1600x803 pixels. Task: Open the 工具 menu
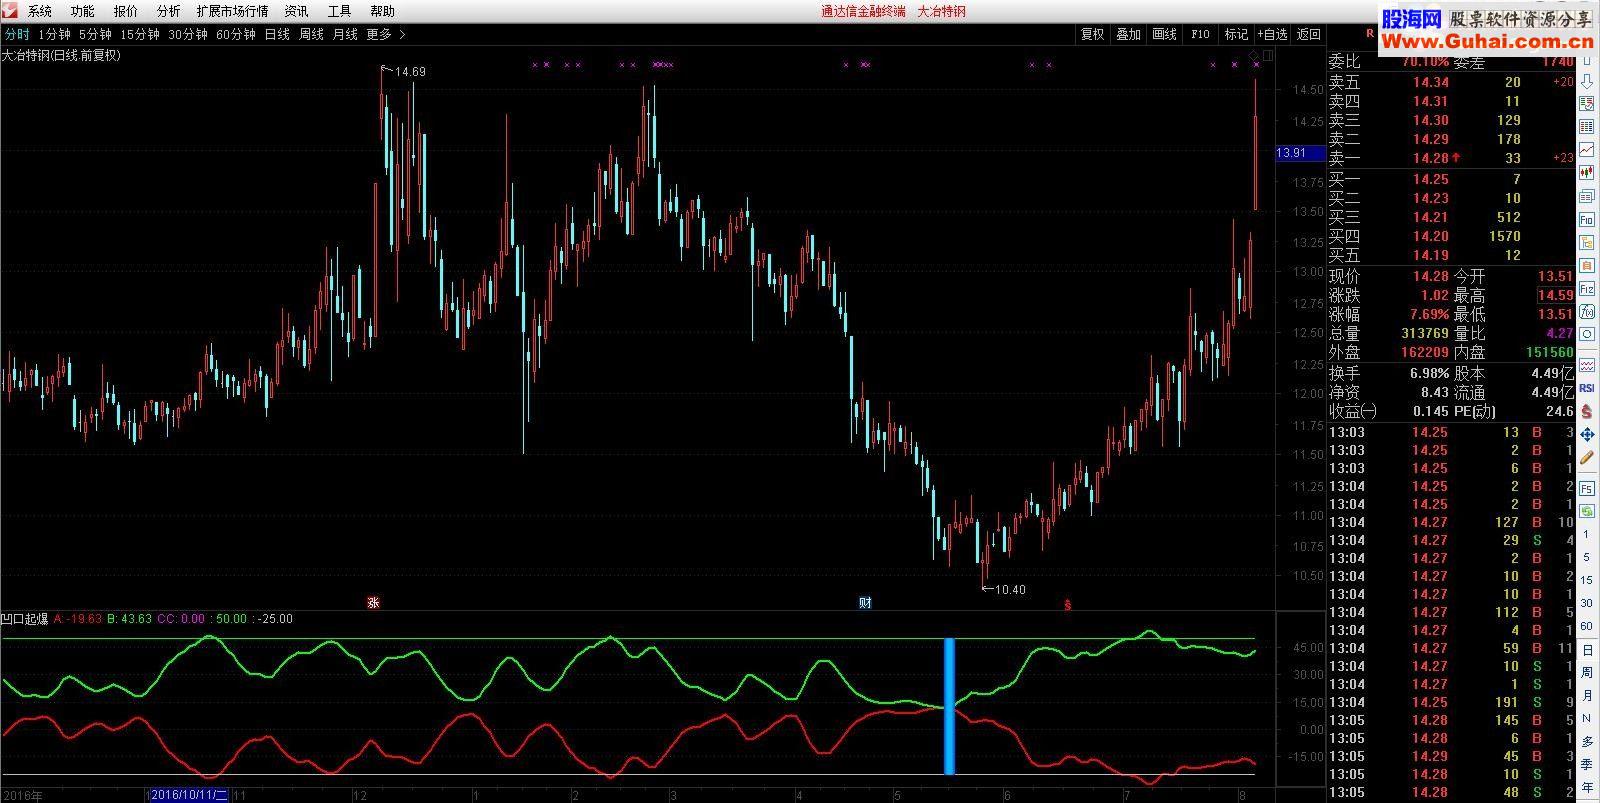click(x=339, y=11)
